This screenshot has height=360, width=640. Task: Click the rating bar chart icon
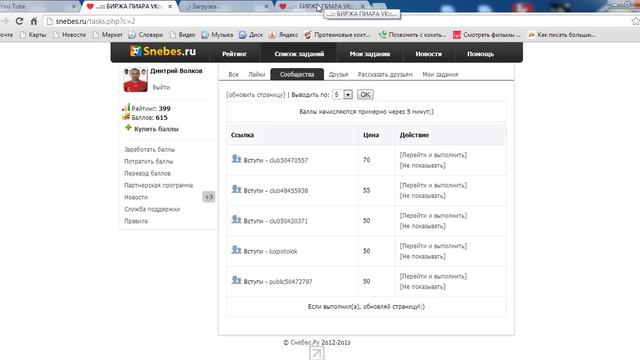pos(126,107)
